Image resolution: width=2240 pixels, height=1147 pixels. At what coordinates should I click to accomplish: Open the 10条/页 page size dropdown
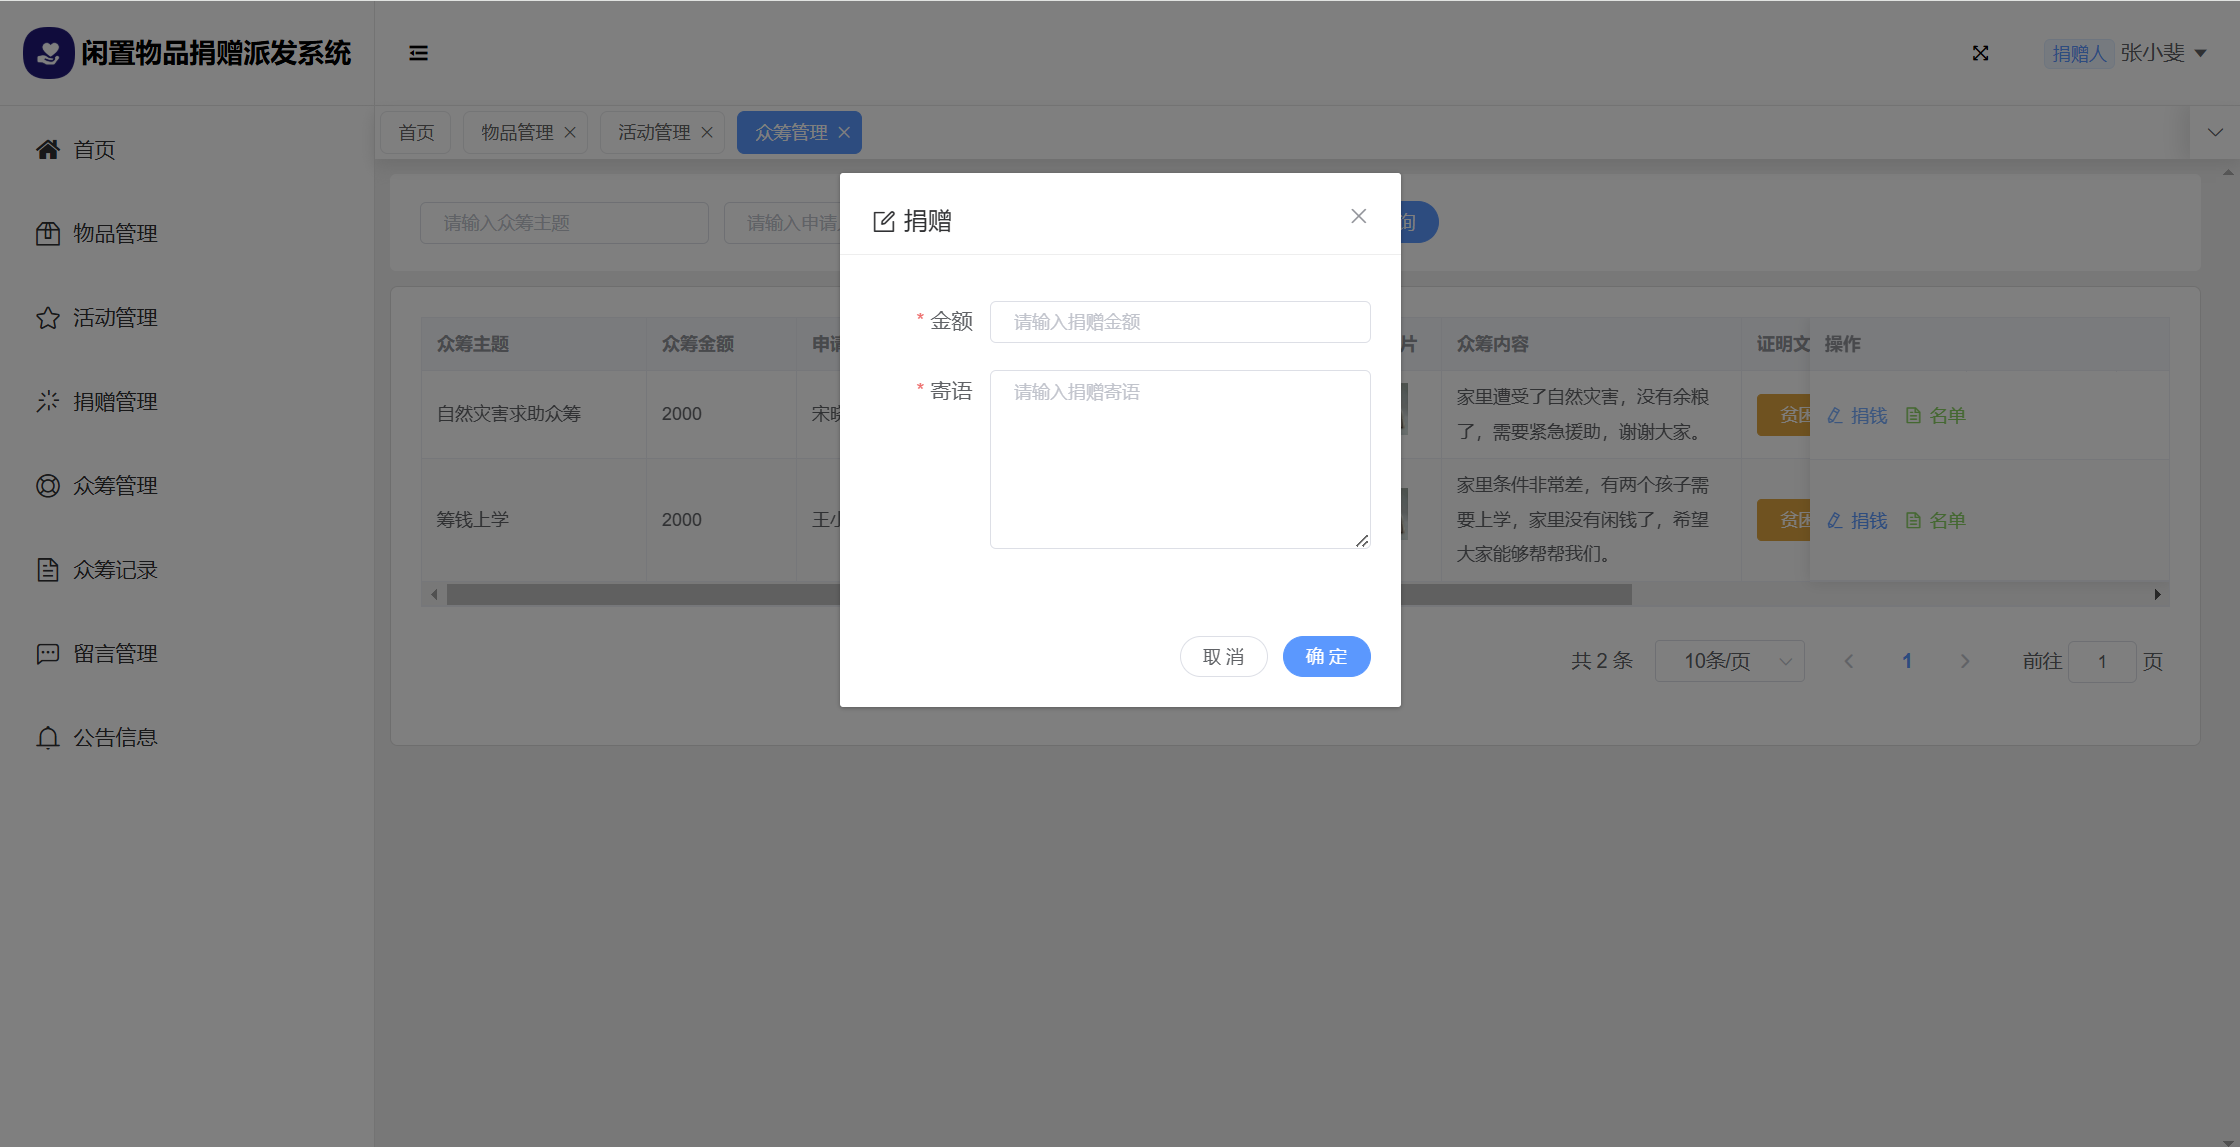coord(1729,661)
